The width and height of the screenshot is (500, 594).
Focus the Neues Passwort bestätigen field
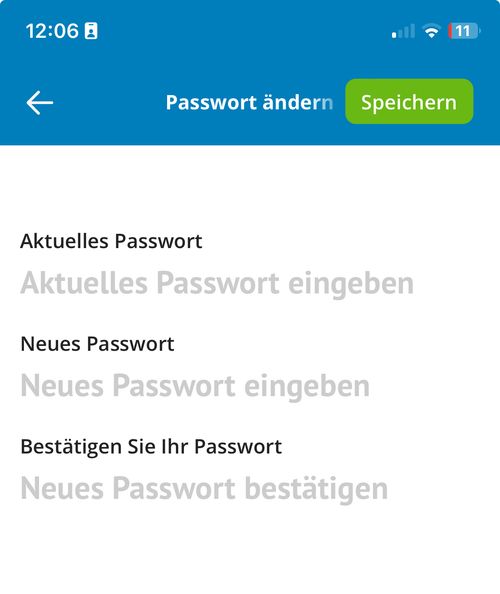click(250, 488)
